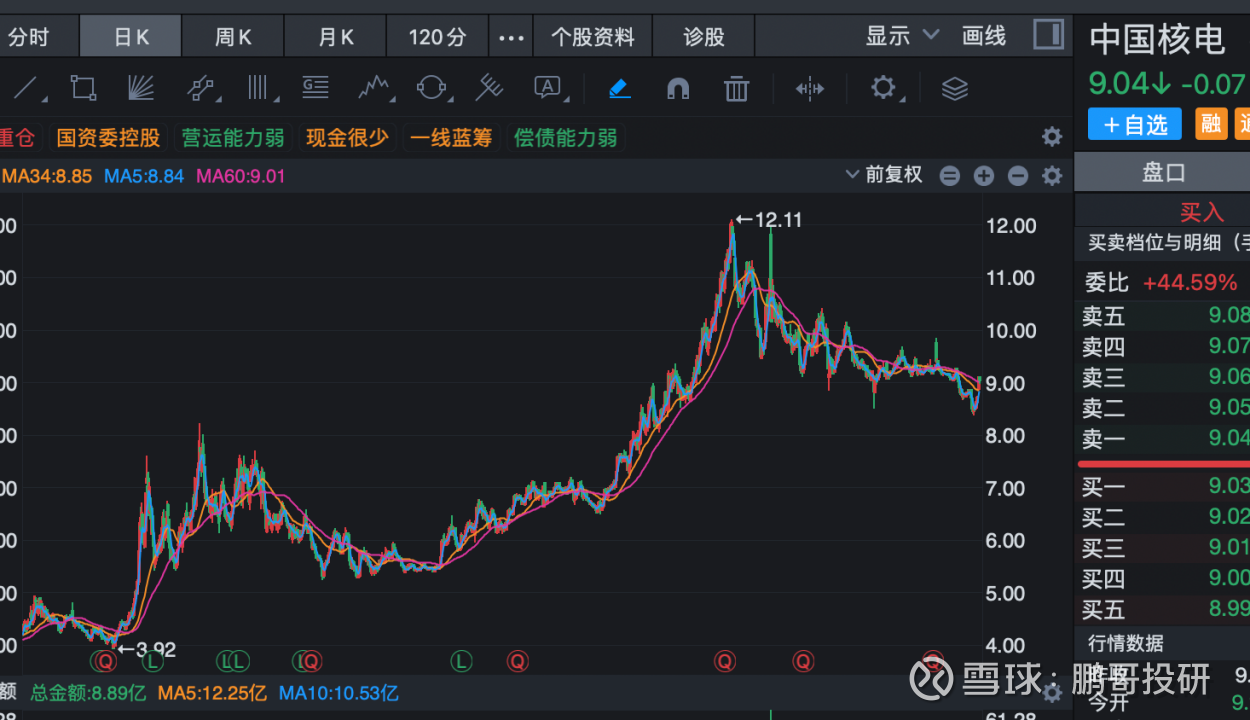Choose the rectangle drawing tool
The height and width of the screenshot is (720, 1250).
point(83,89)
